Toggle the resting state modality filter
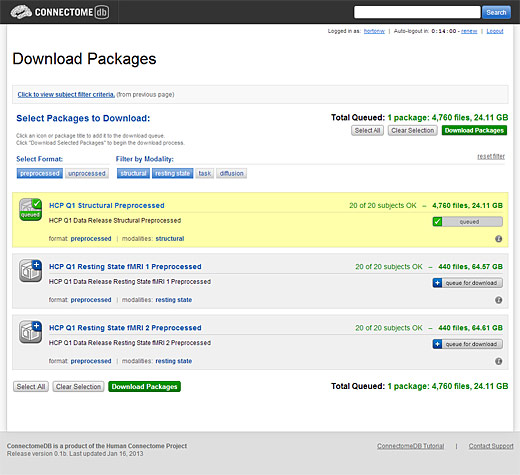Image resolution: width=520 pixels, height=475 pixels. tap(173, 173)
